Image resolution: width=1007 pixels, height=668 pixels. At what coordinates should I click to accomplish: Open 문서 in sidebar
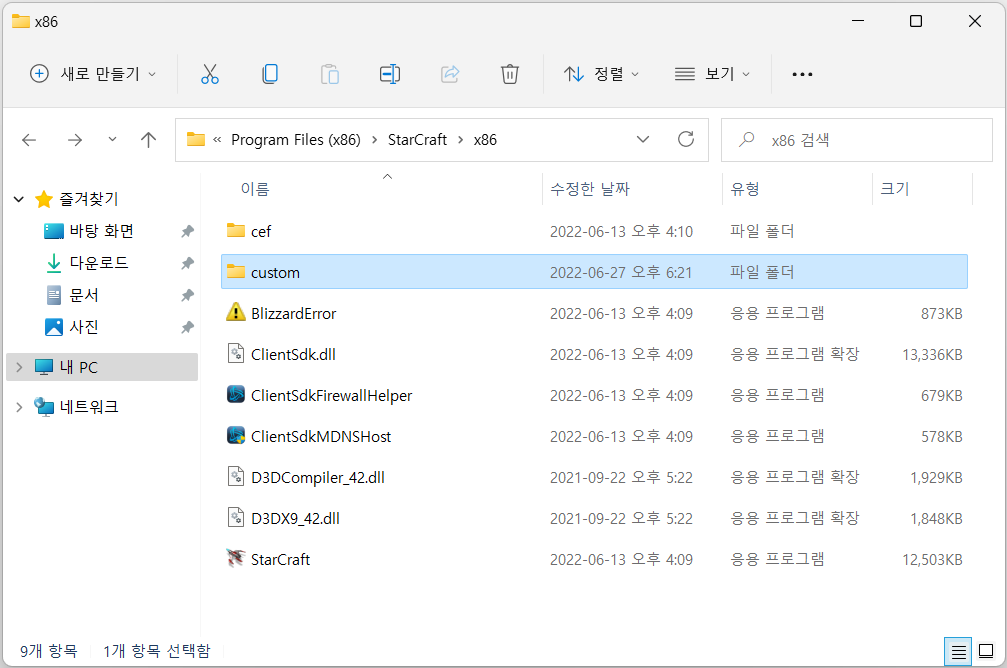point(84,295)
